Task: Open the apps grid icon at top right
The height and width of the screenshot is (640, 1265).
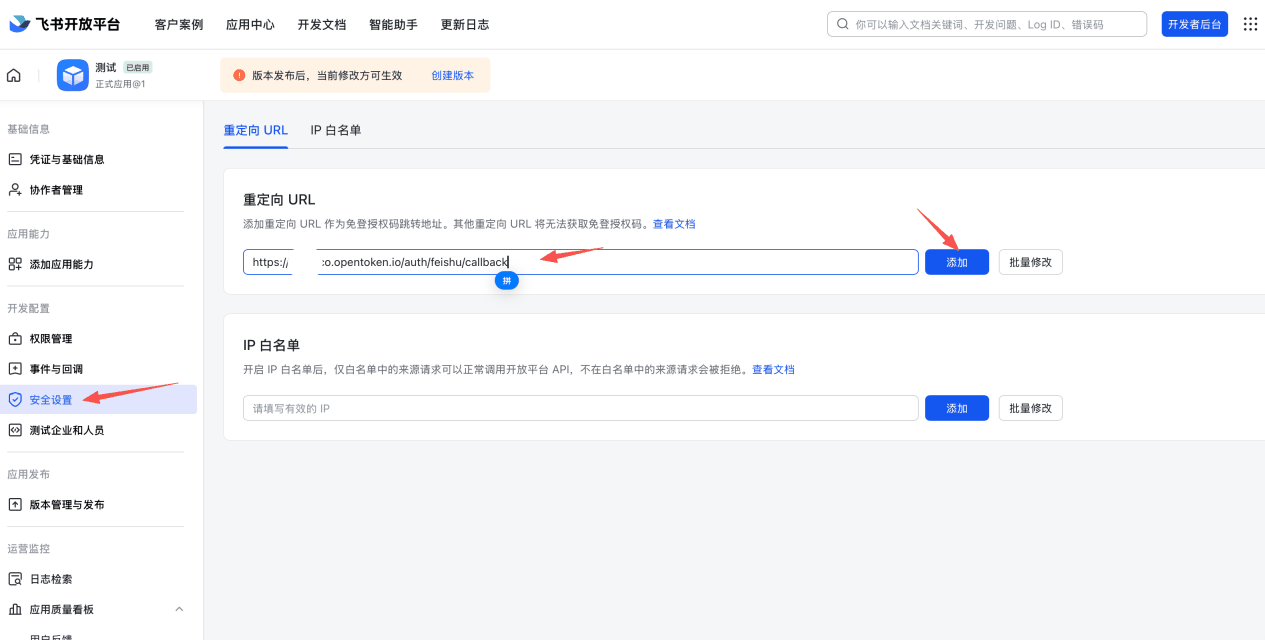Action: point(1250,24)
